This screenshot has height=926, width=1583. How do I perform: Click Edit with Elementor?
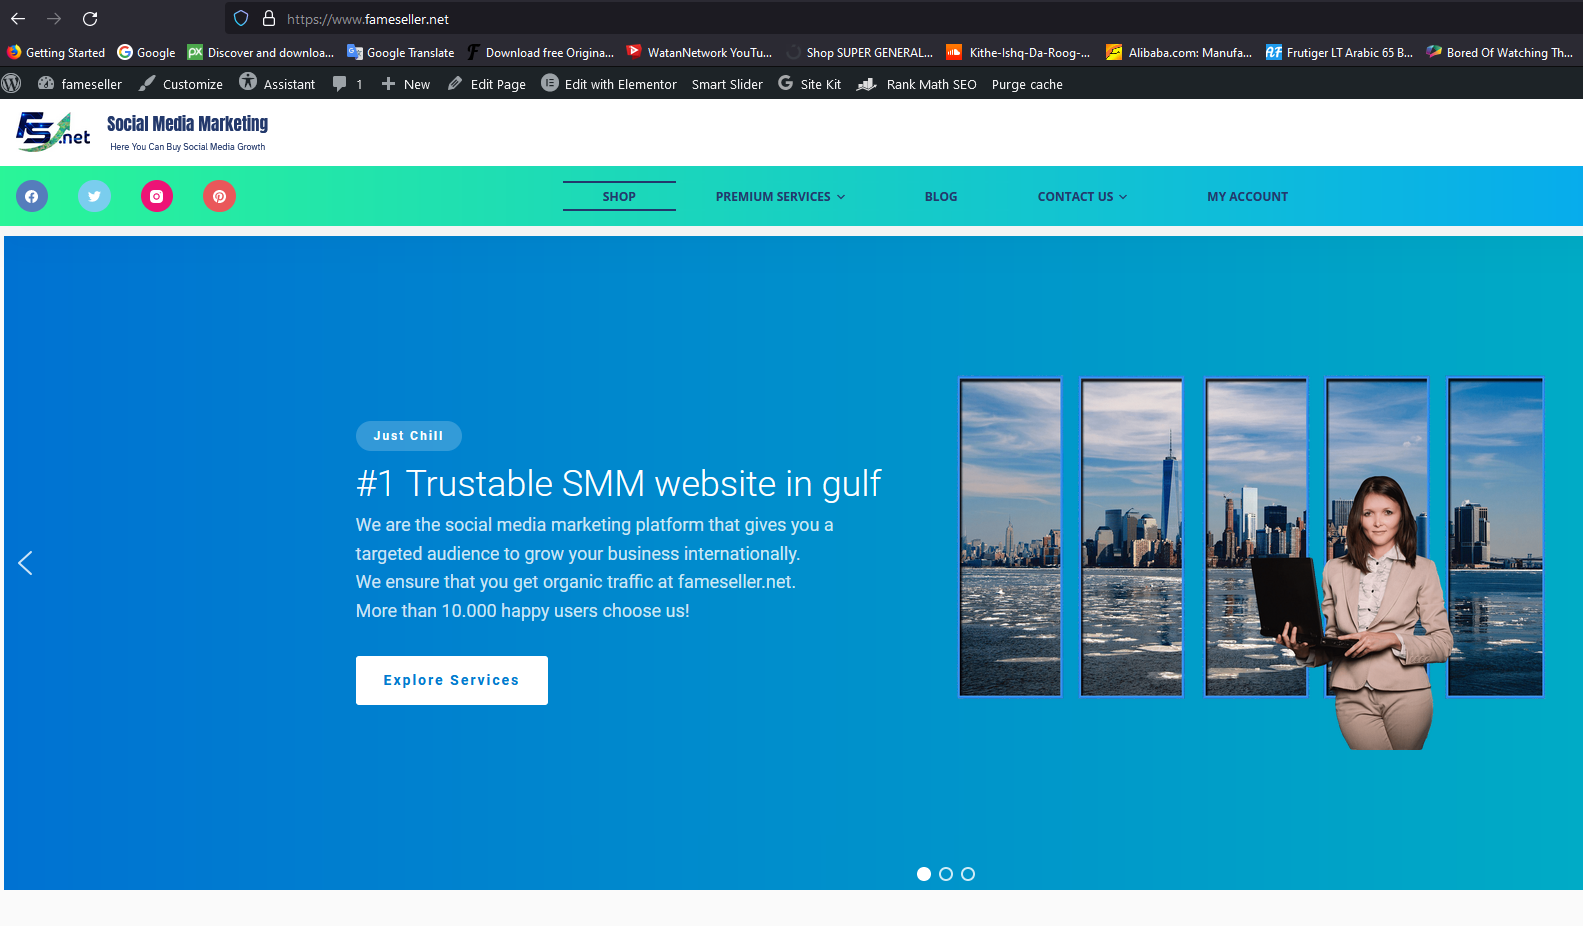[609, 84]
